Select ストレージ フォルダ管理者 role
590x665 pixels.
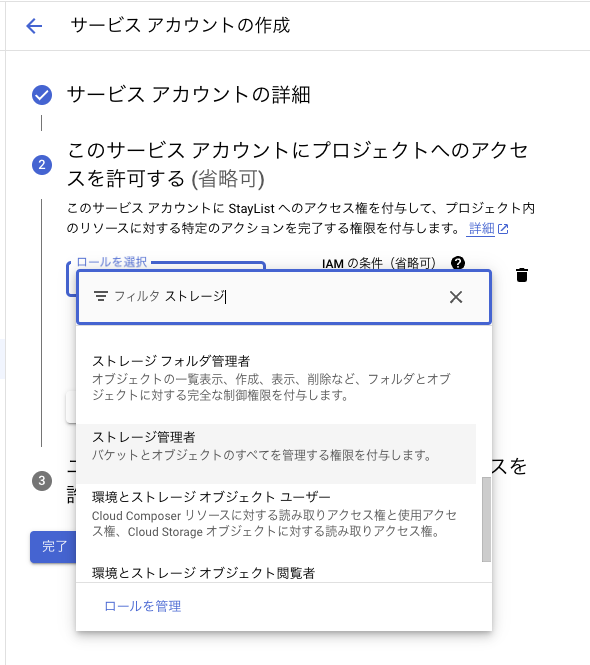pyautogui.click(x=276, y=377)
